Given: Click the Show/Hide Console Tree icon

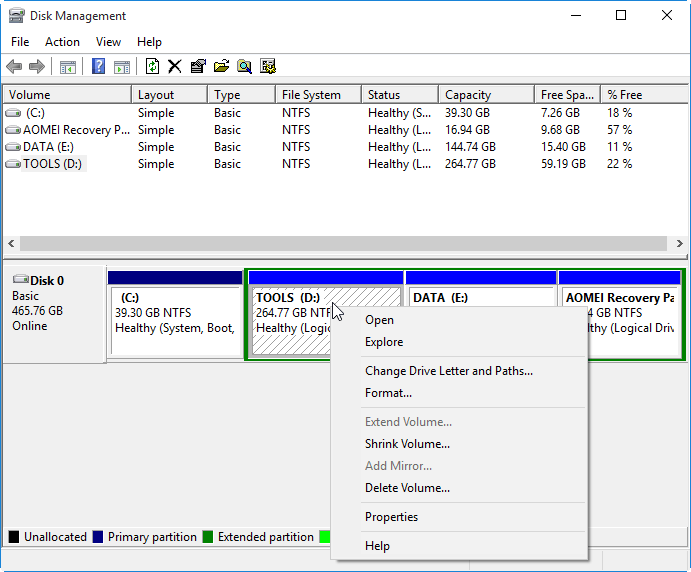Looking at the screenshot, I should click(68, 67).
